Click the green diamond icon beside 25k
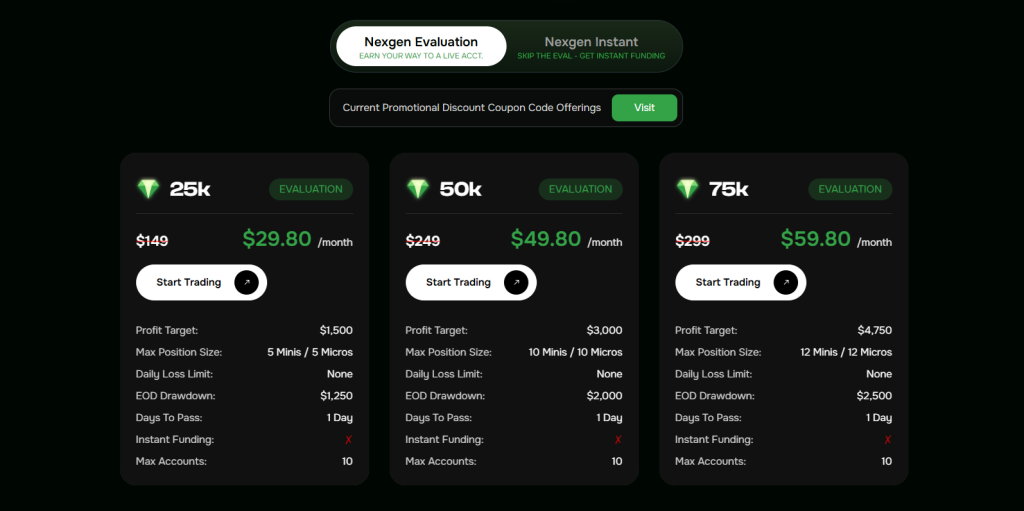 tap(148, 189)
